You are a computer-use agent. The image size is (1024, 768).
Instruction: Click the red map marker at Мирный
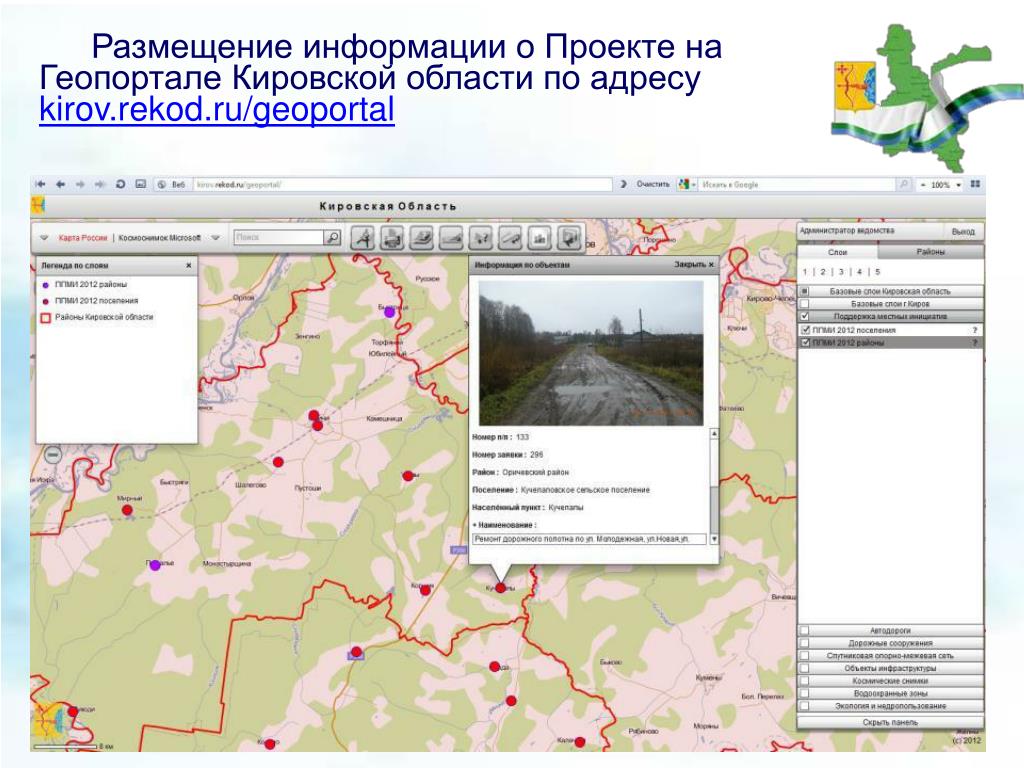(127, 510)
